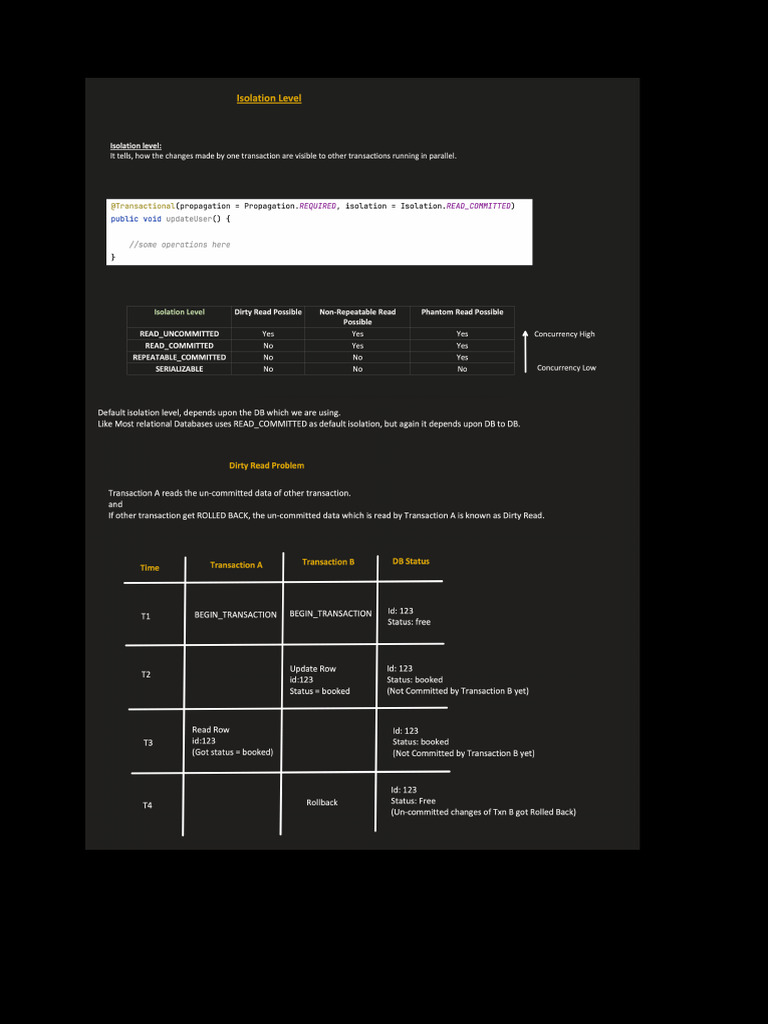This screenshot has width=768, height=1024.
Task: Click the Phantom Read Possible column header
Action: click(x=462, y=312)
